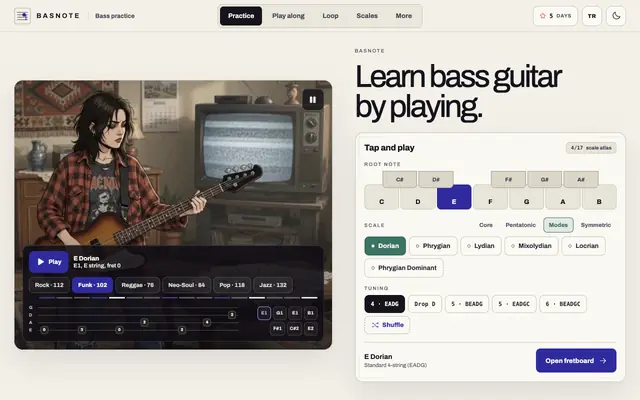Select the Mixolydian scale
The image size is (640, 400).
tap(531, 246)
